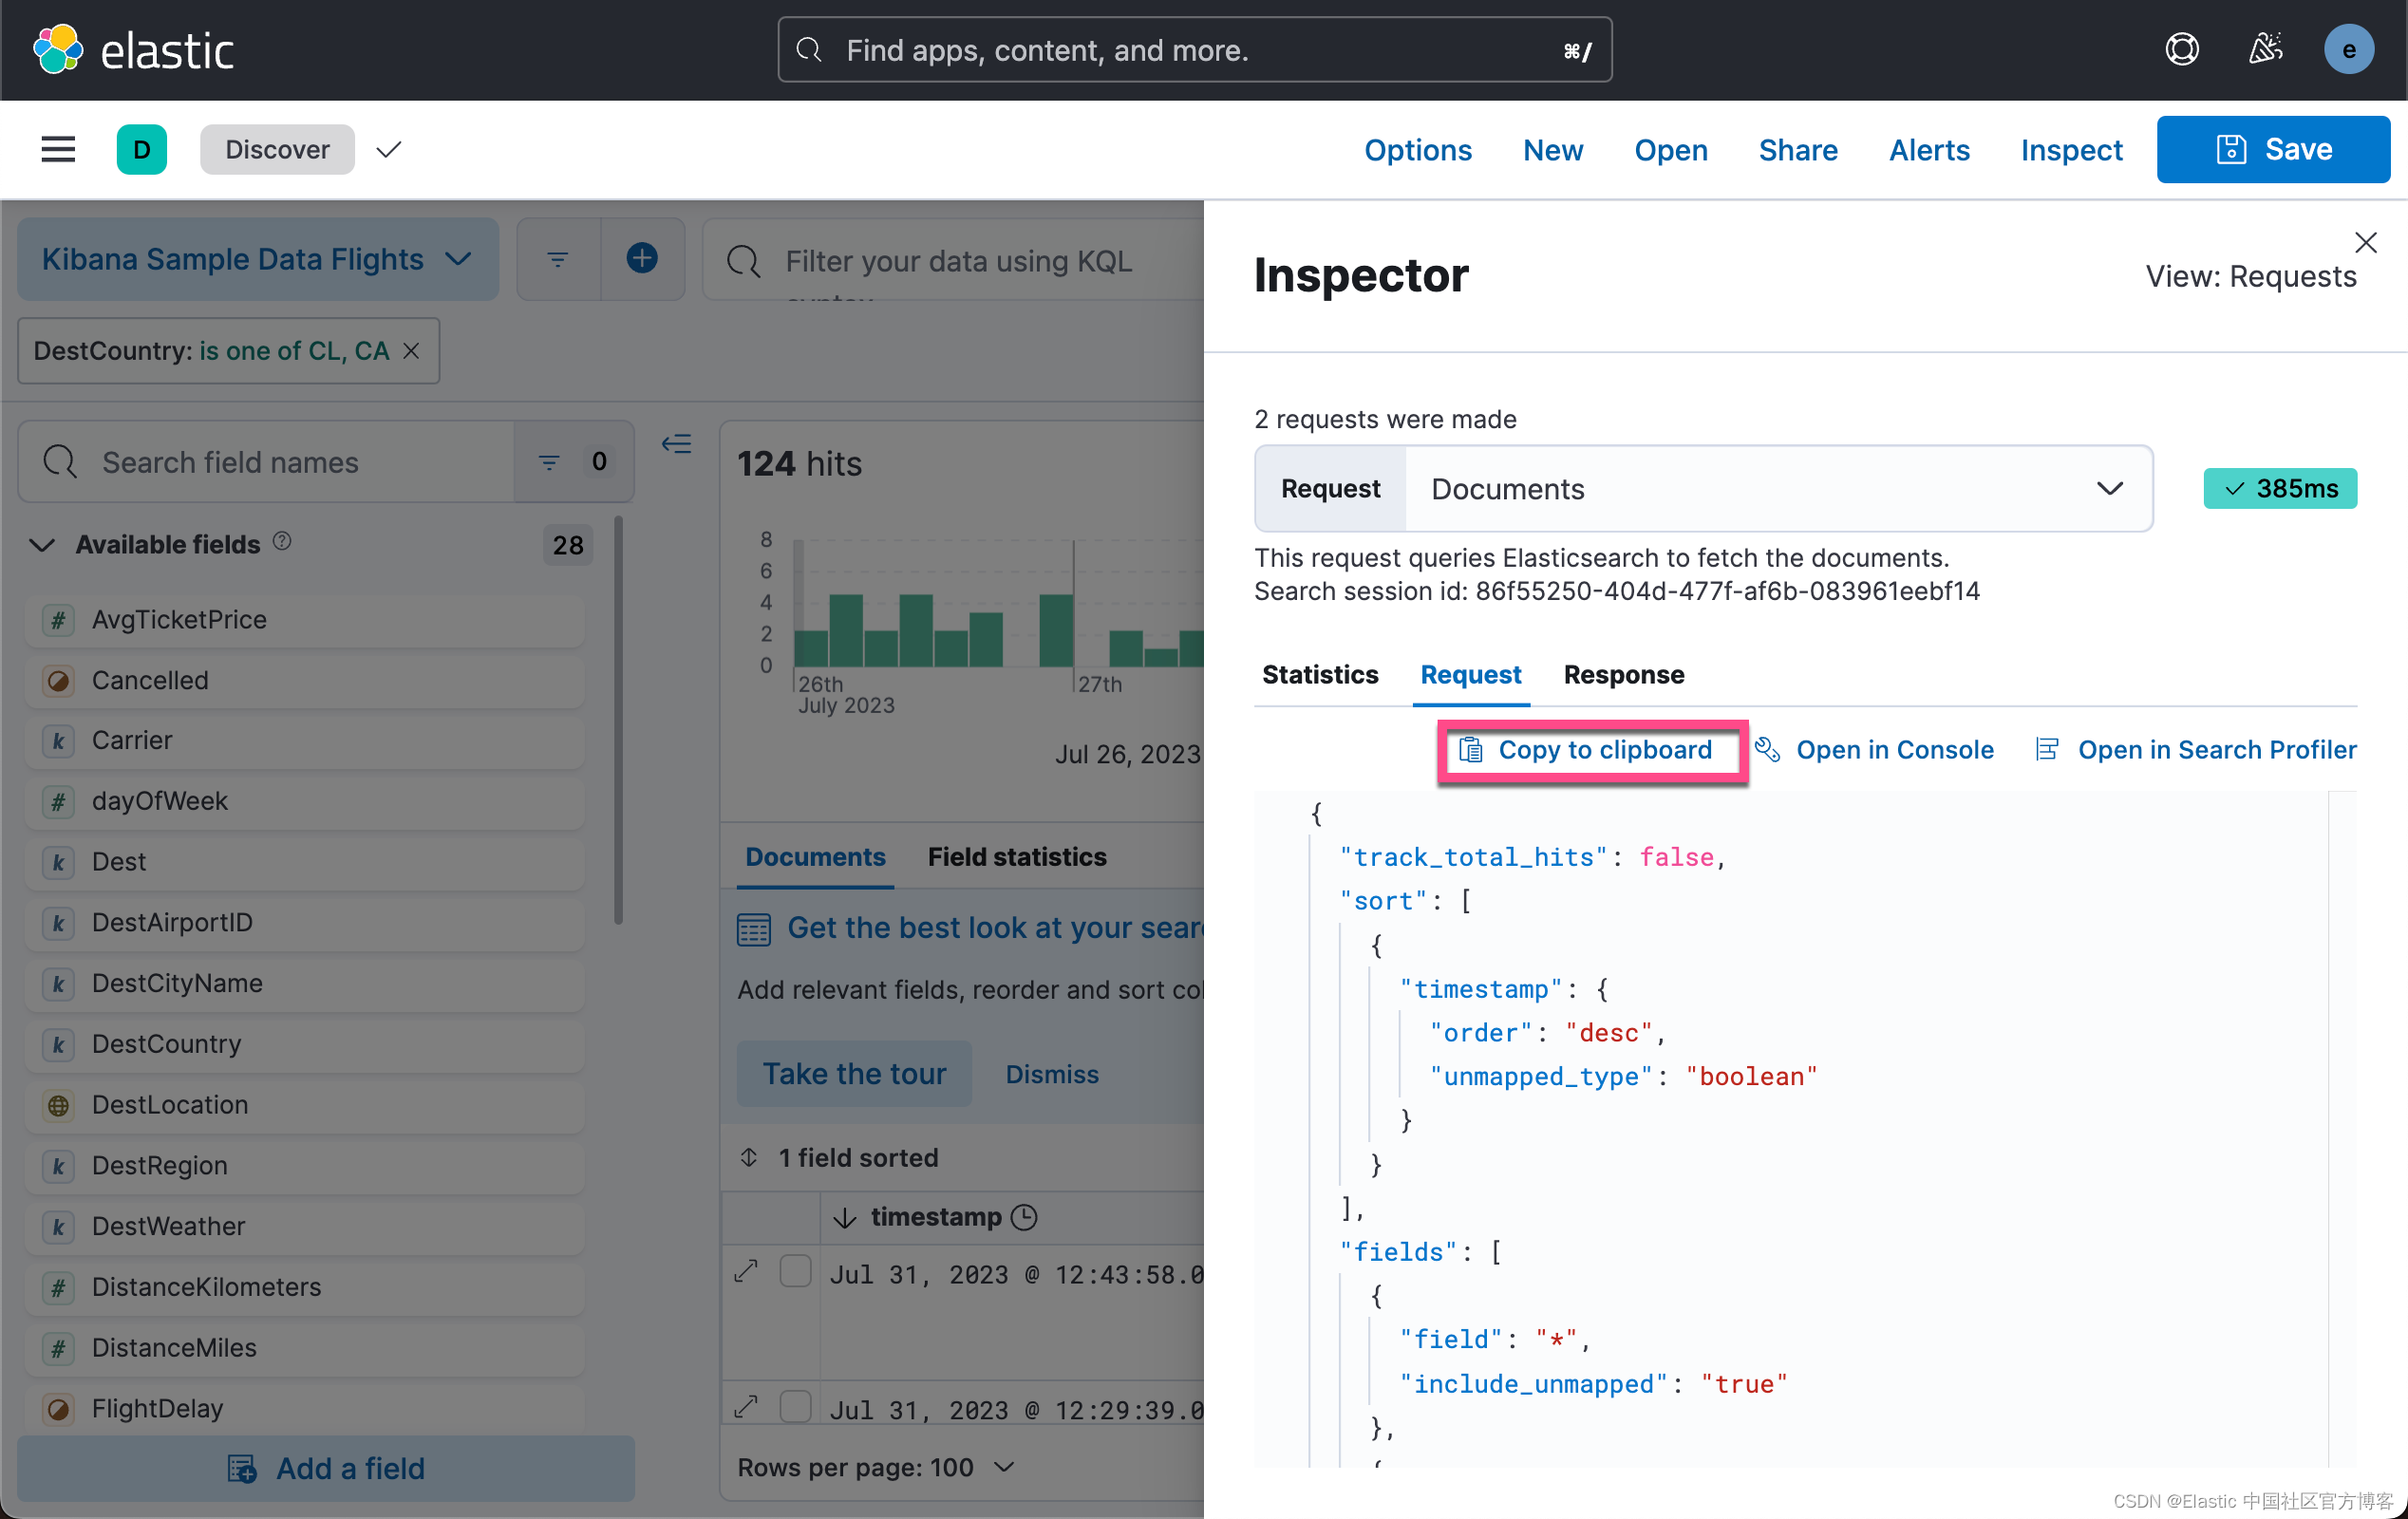Click the user avatar e
This screenshot has height=1519, width=2408.
[2348, 50]
